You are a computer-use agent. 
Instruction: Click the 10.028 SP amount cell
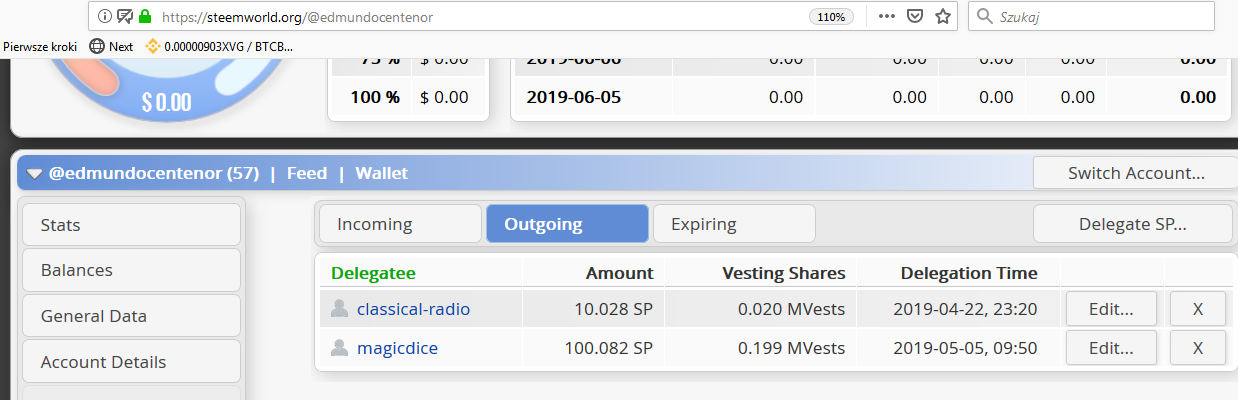tap(614, 309)
